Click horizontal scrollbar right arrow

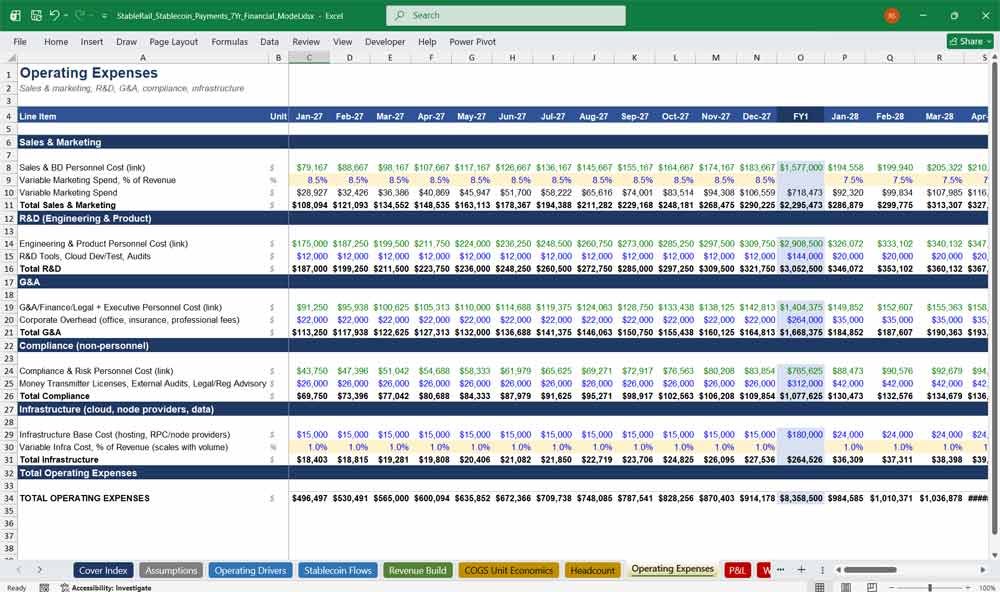pos(983,570)
